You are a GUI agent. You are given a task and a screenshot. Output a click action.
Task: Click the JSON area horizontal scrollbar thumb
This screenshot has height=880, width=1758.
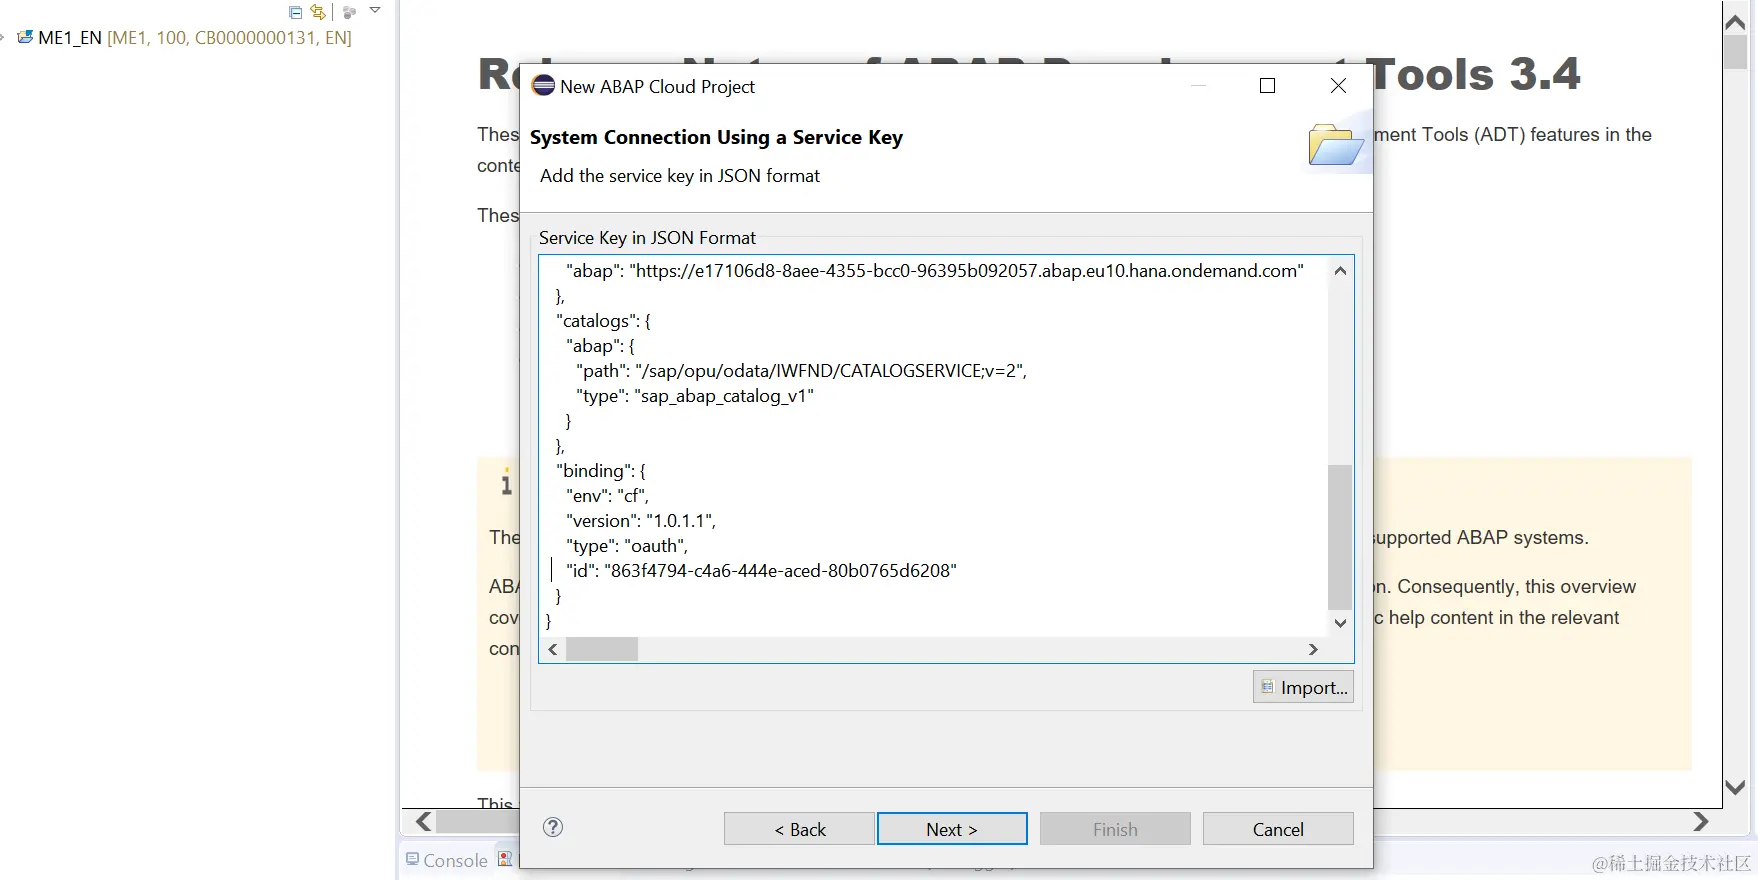click(x=602, y=649)
